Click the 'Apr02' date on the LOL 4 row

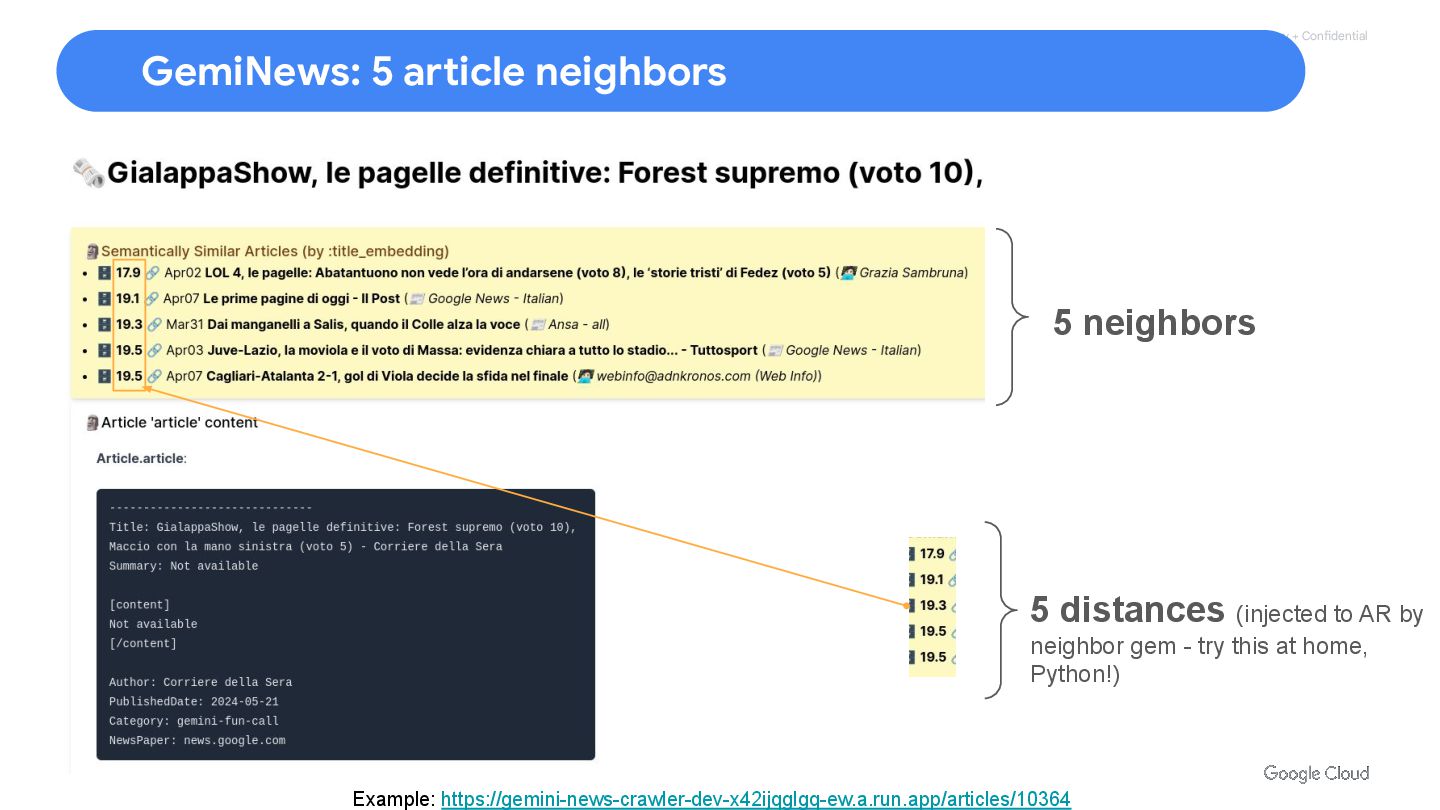tap(183, 272)
